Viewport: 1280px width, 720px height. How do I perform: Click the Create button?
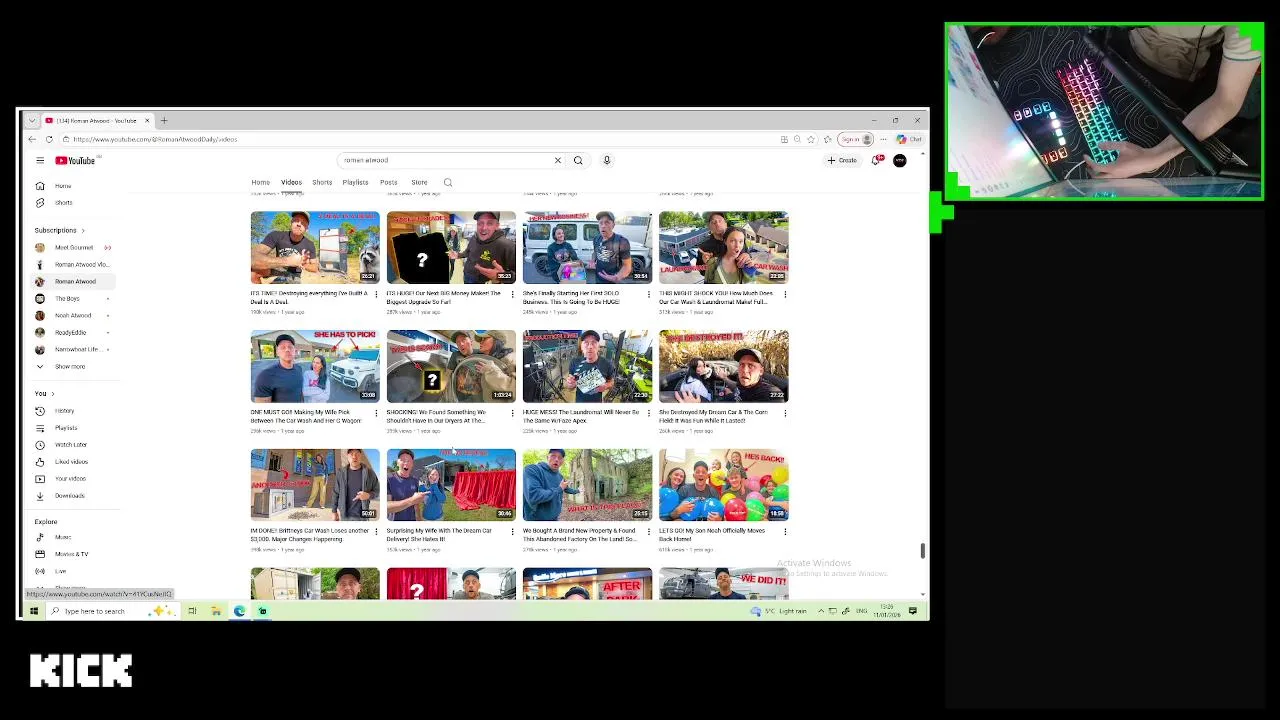click(x=842, y=160)
